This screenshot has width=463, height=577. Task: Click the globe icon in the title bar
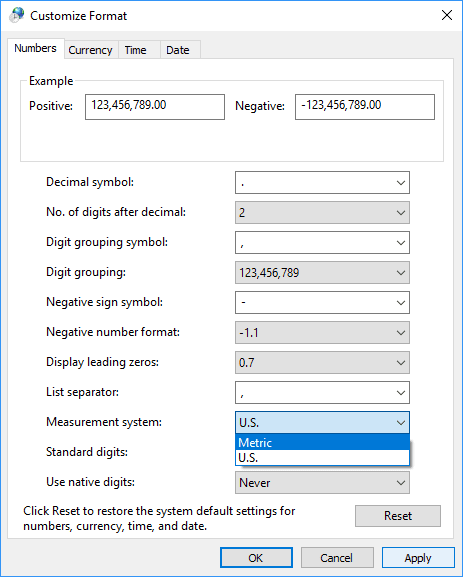pos(17,15)
